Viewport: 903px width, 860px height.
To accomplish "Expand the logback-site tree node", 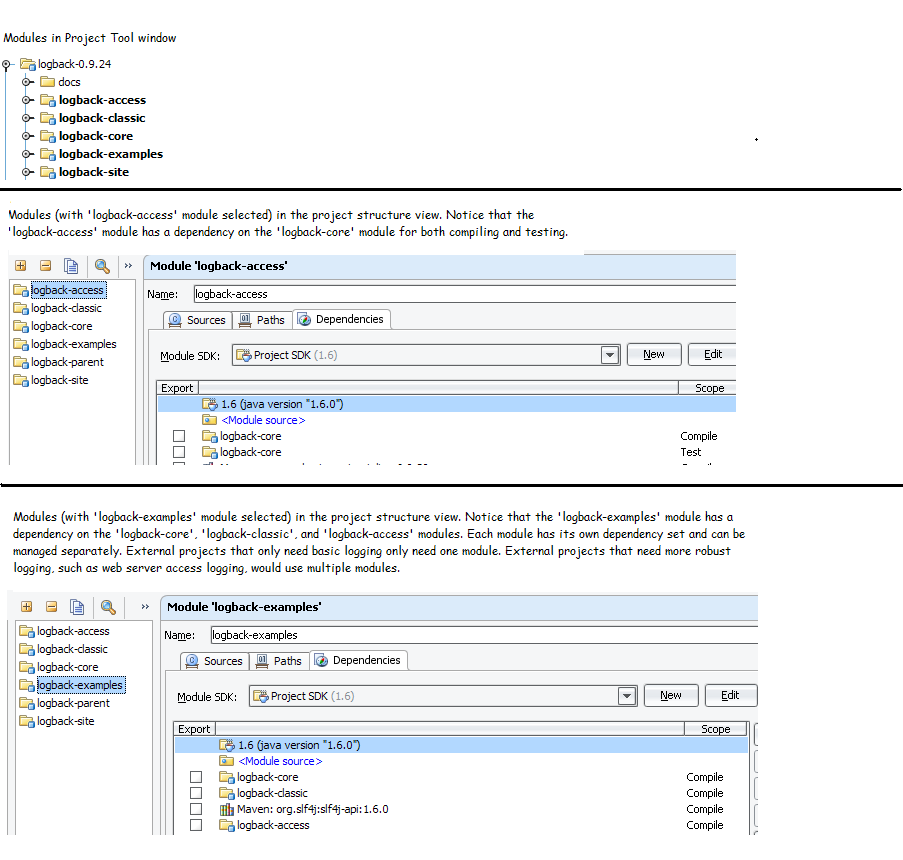I will (x=26, y=172).
